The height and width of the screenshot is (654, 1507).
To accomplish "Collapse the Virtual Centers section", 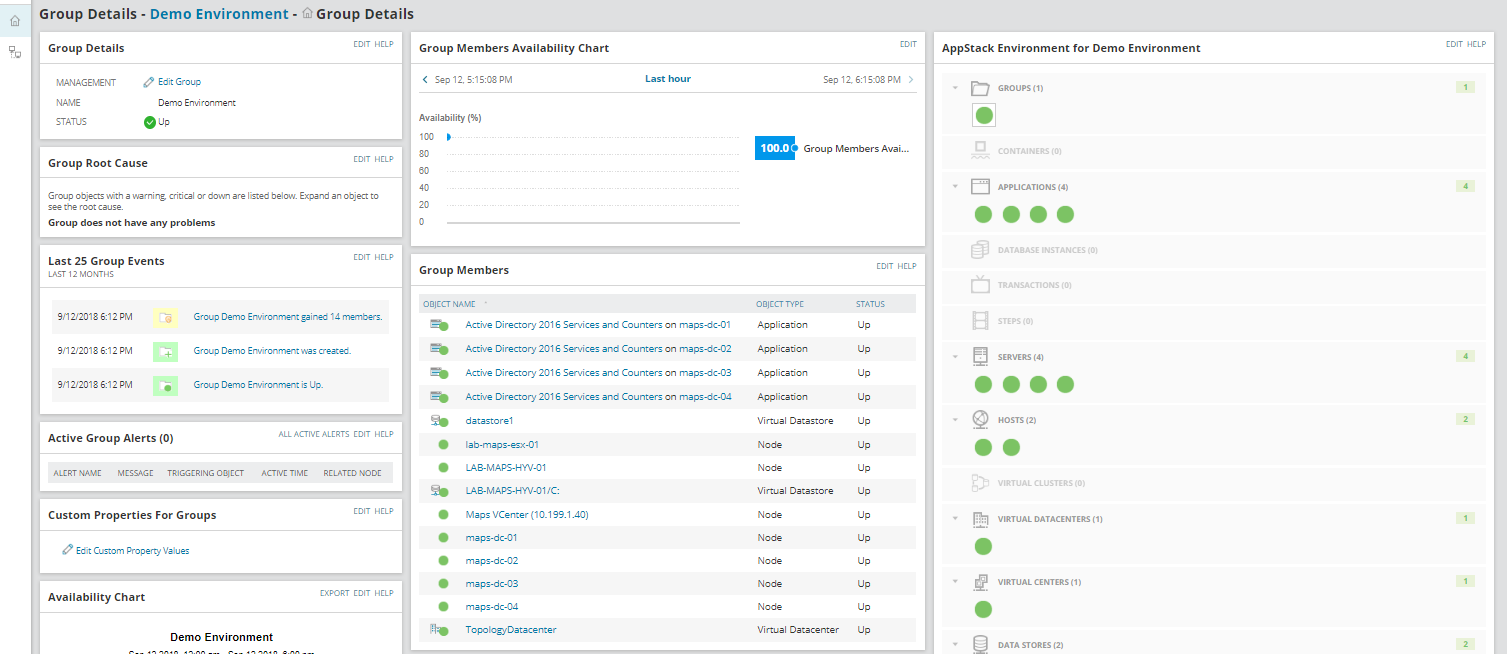I will [955, 582].
